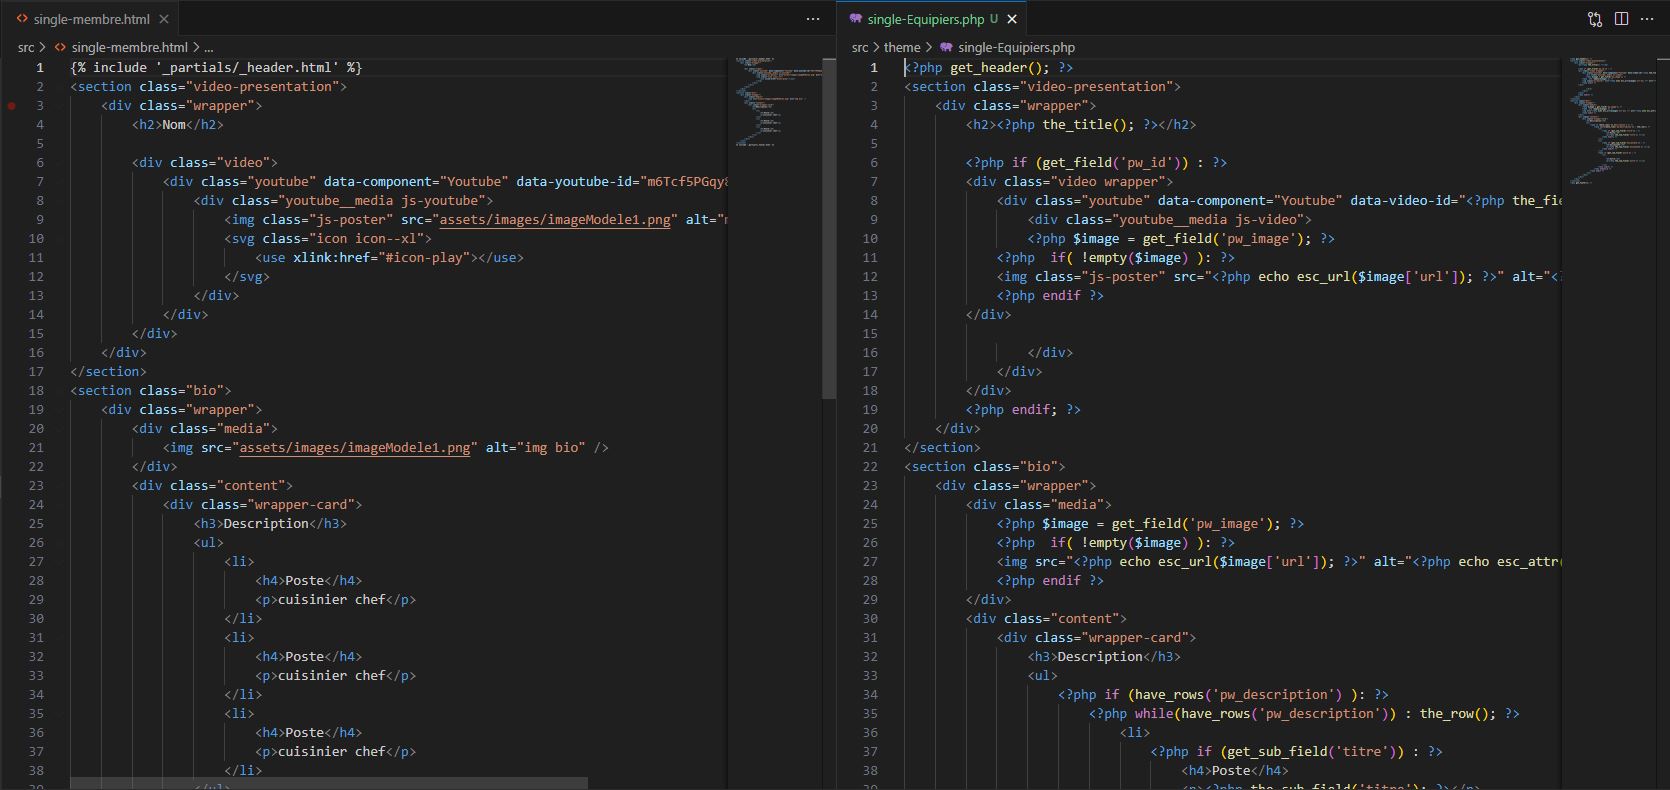Click PHP icon in right breadcrumb path
This screenshot has height=790, width=1670.
[946, 47]
